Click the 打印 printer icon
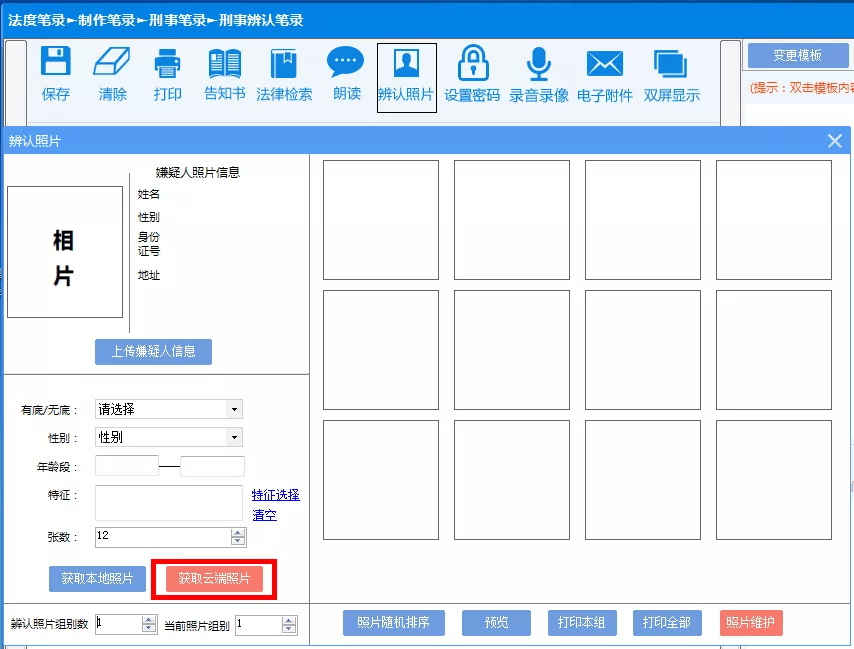854x649 pixels. point(167,64)
